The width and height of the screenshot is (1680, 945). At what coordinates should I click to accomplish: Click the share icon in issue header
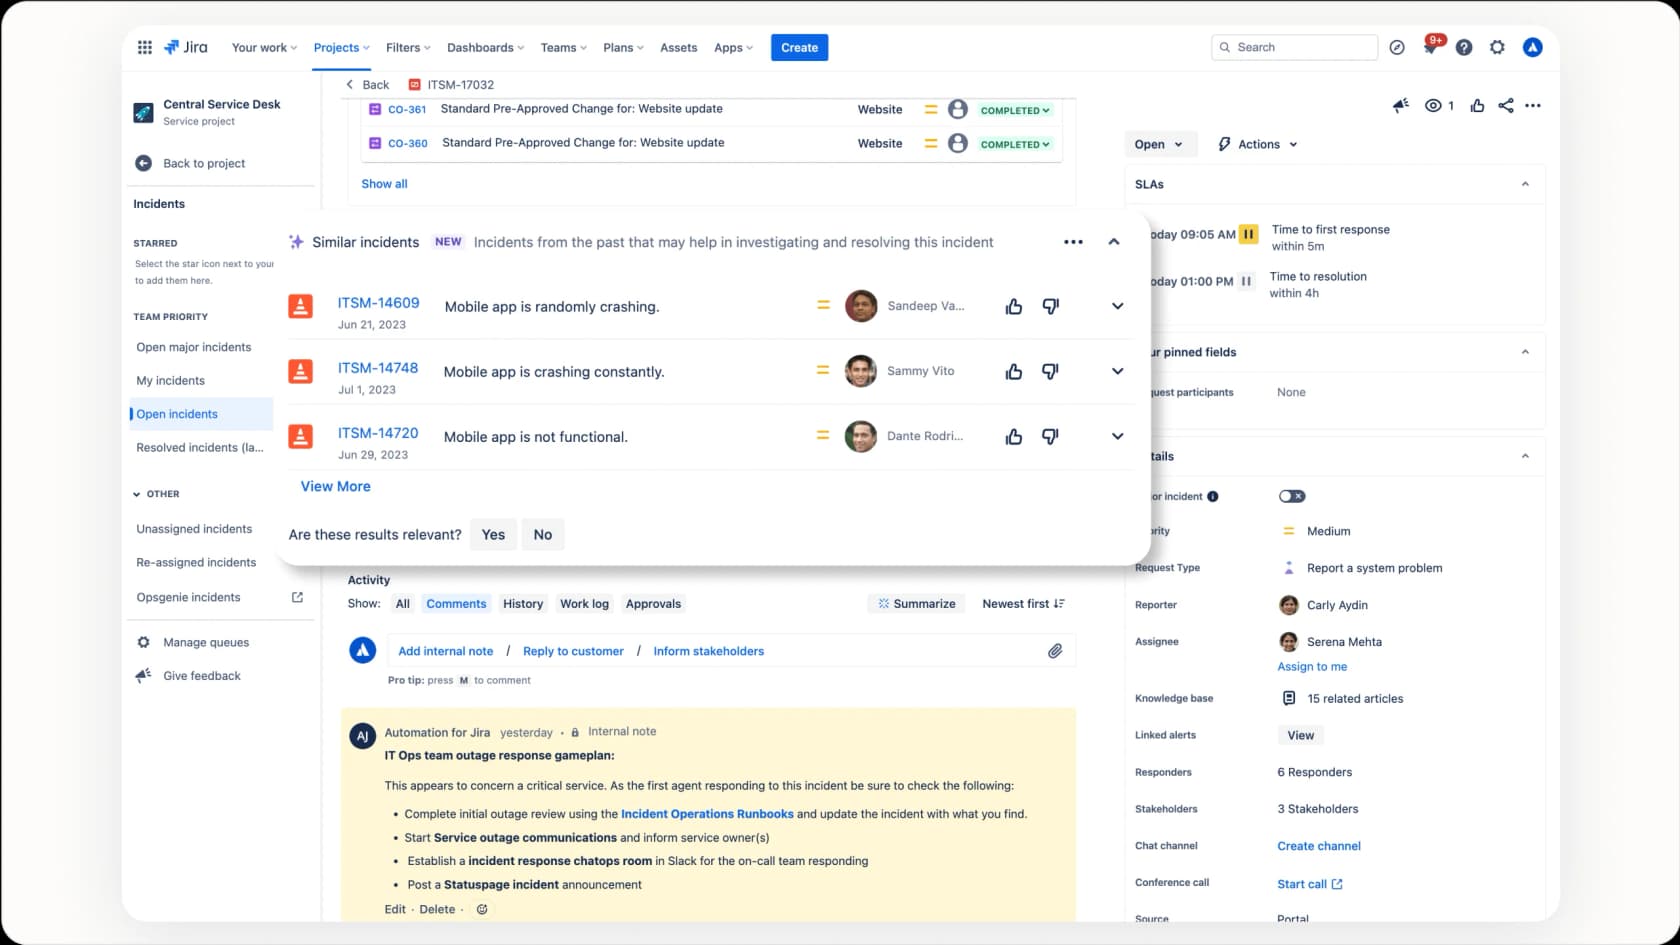(1506, 105)
